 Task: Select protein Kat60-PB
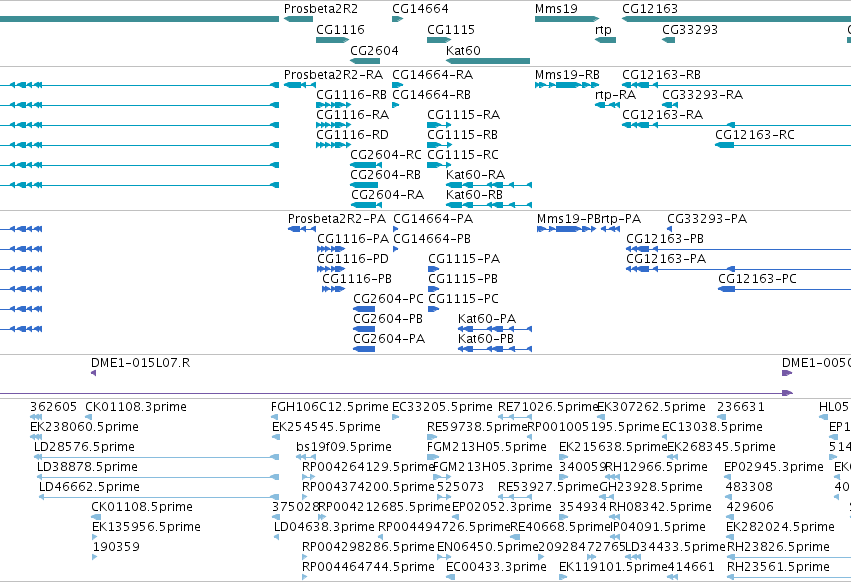click(x=486, y=339)
